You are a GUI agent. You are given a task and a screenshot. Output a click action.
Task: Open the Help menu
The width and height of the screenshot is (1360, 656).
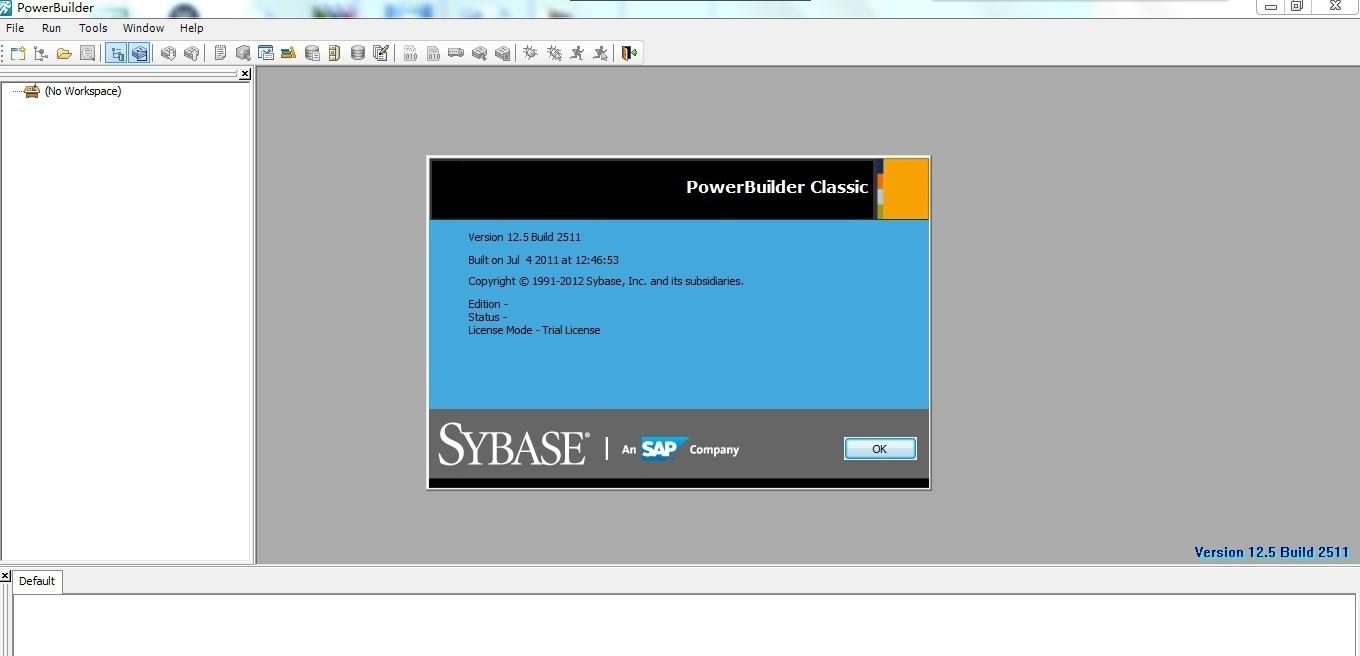pyautogui.click(x=191, y=28)
